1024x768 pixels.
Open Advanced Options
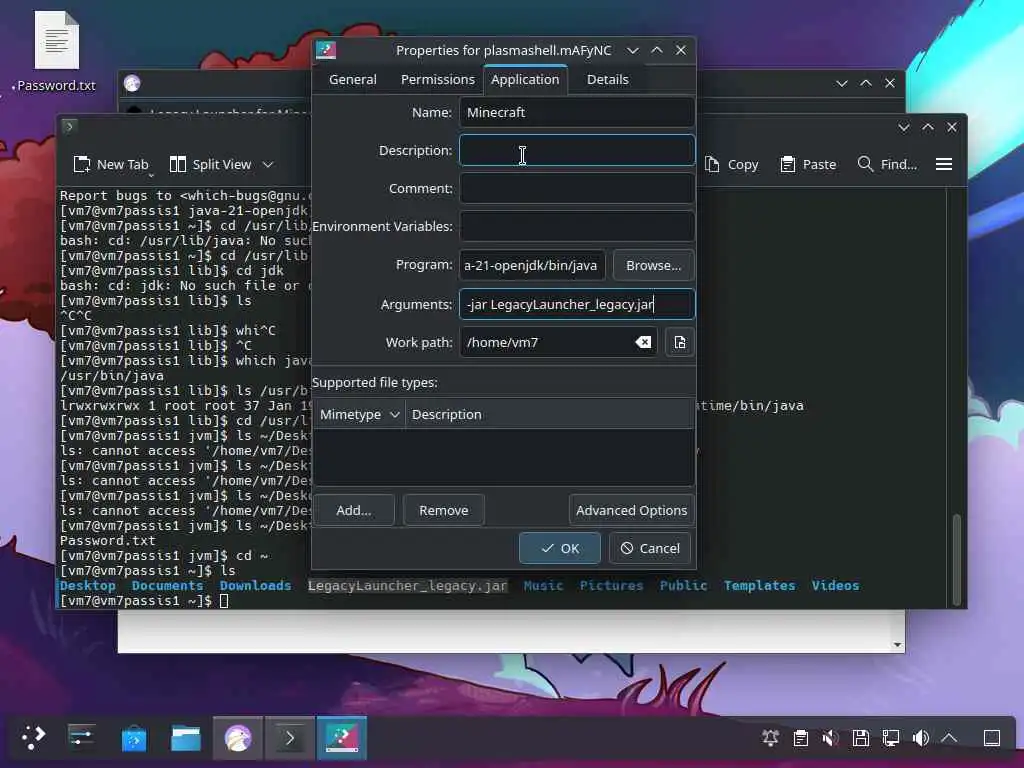click(x=632, y=510)
